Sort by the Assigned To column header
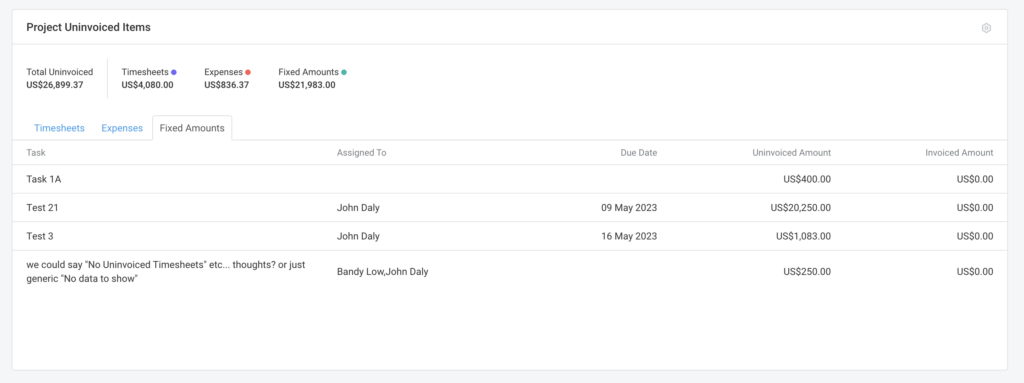The height and width of the screenshot is (383, 1024). click(362, 153)
